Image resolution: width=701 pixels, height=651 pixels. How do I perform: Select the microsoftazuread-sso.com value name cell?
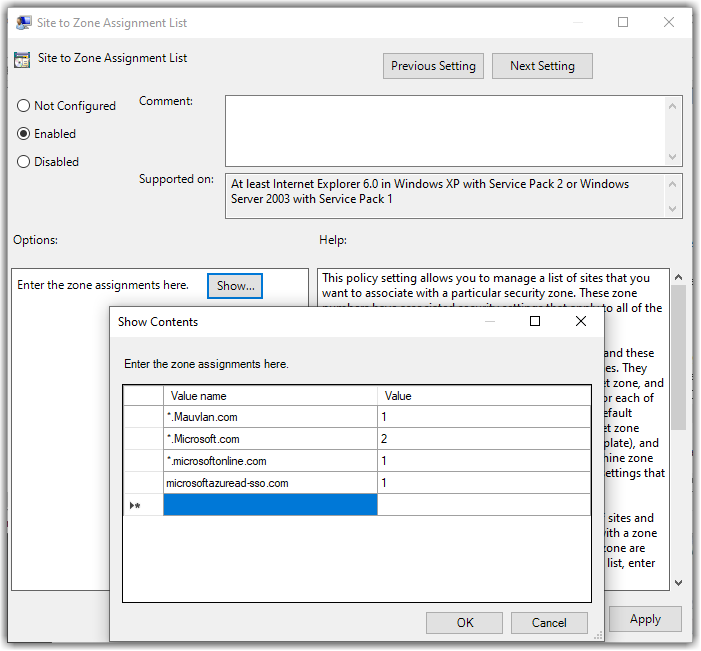[270, 483]
